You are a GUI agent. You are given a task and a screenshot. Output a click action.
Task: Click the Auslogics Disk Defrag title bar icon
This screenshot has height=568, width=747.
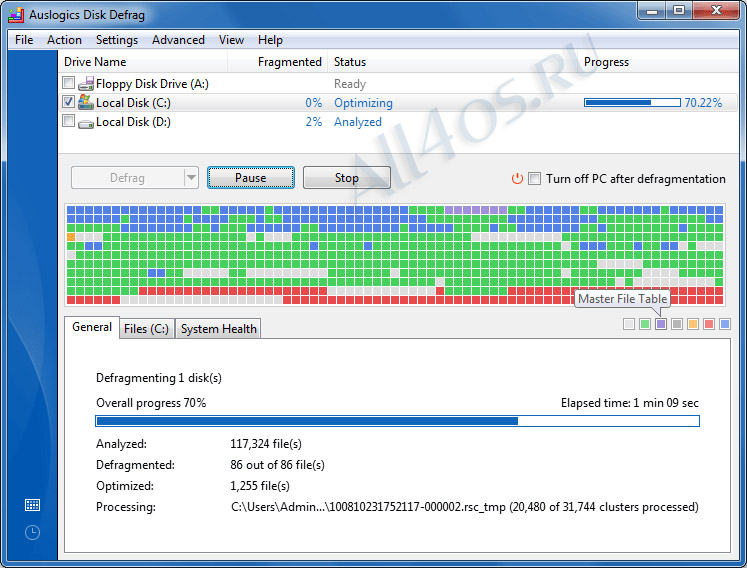click(x=16, y=15)
